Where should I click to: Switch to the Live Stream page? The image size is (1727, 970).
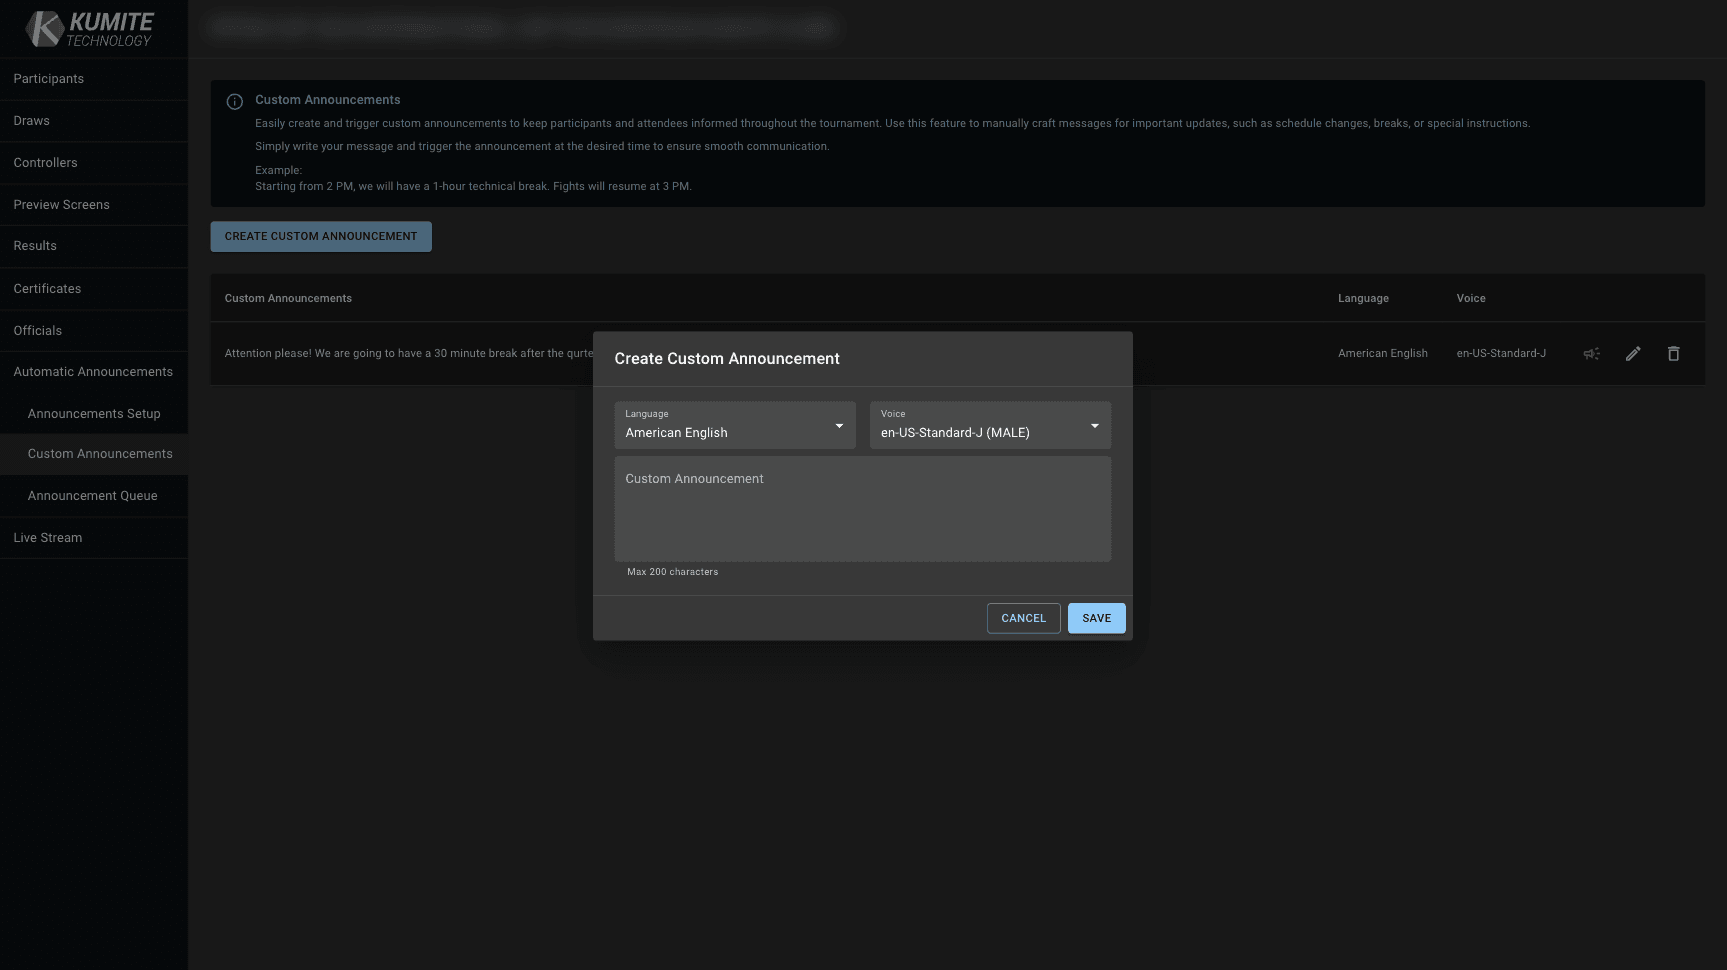point(47,537)
